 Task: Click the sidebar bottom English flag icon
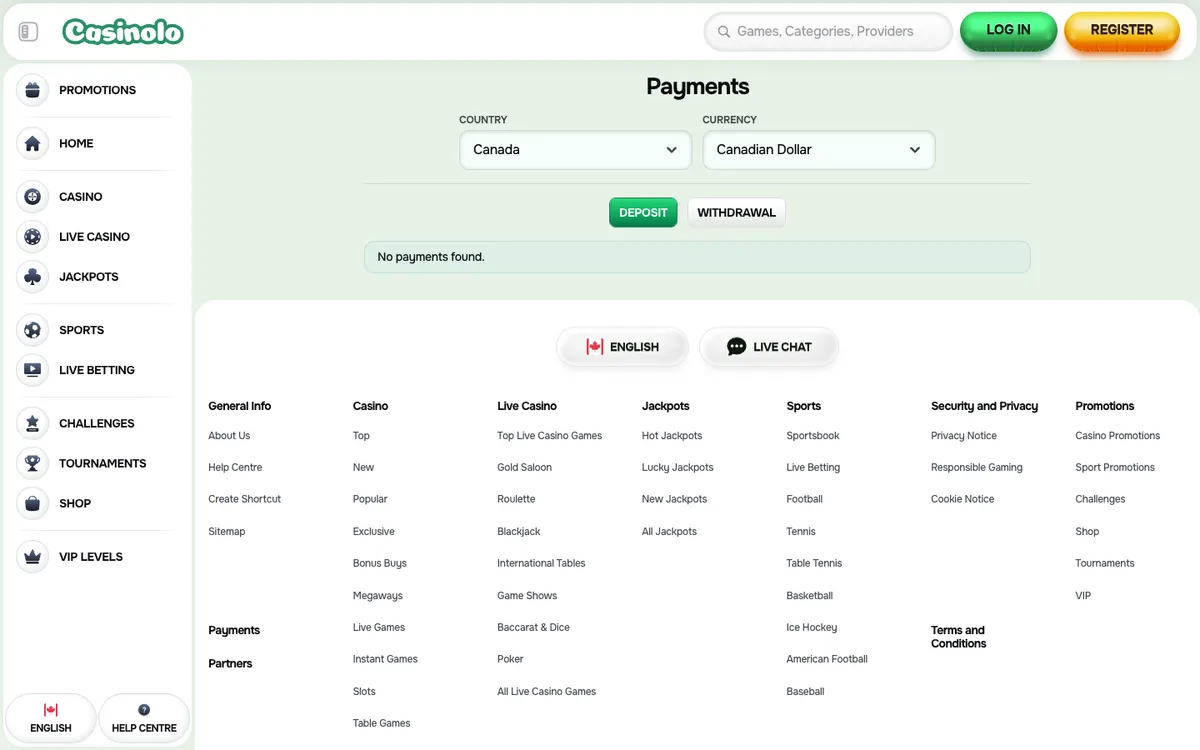(x=51, y=710)
